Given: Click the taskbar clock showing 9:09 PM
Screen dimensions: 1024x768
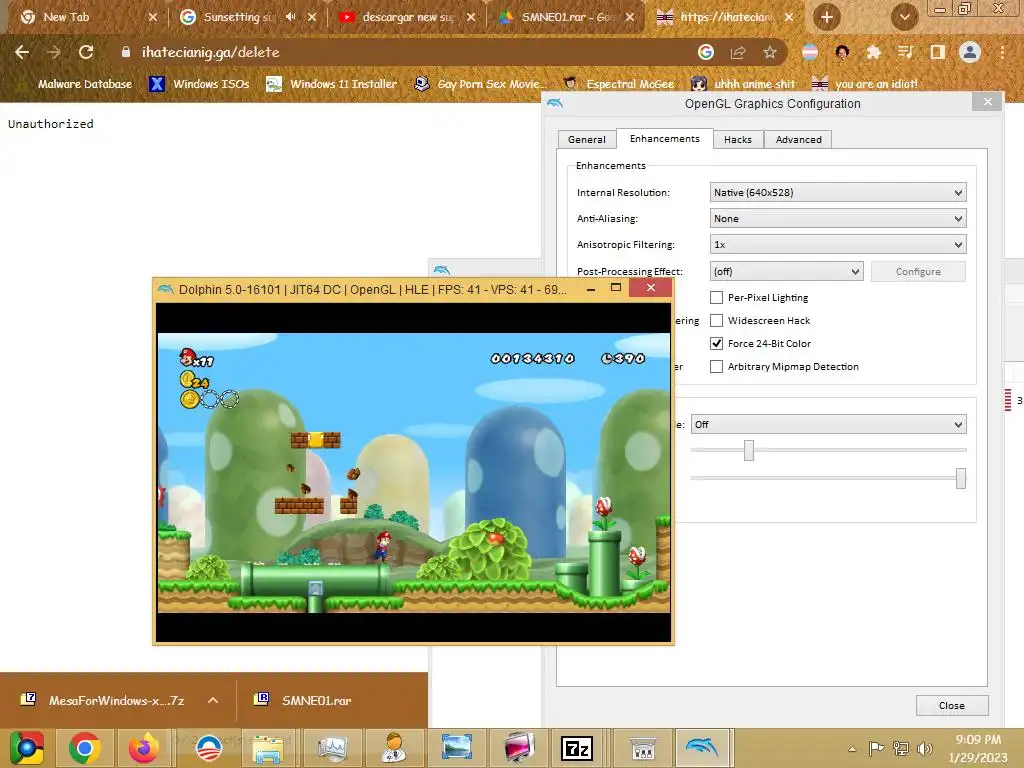Looking at the screenshot, I should (x=978, y=748).
